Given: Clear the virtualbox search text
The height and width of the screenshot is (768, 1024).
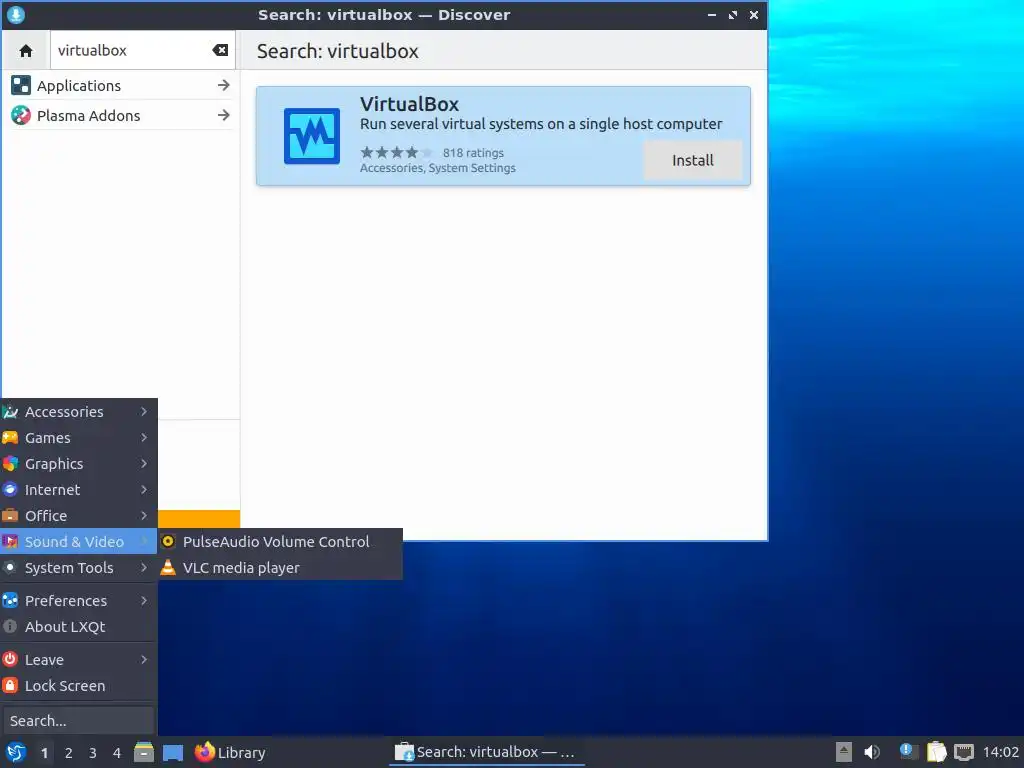Looking at the screenshot, I should pyautogui.click(x=220, y=50).
